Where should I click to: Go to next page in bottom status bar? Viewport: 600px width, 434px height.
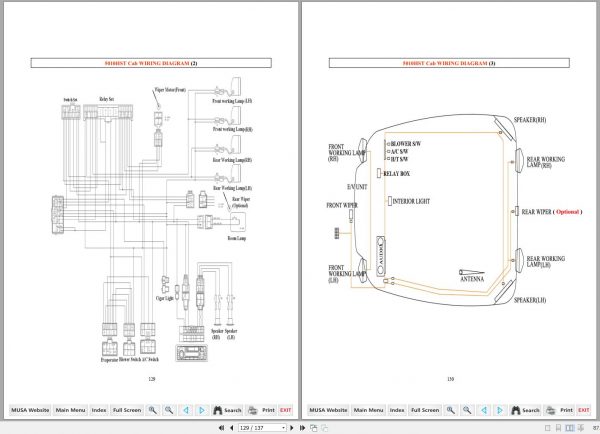point(292,427)
